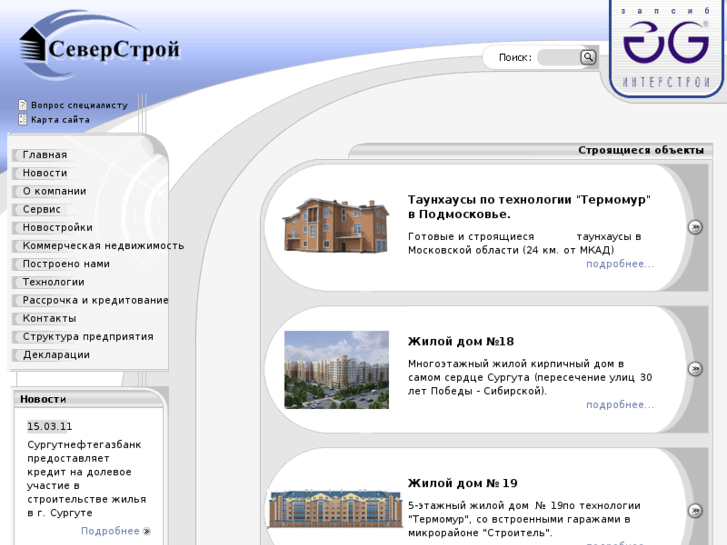Click the round arrow beside the Таунхаусы card
The height and width of the screenshot is (545, 727).
(695, 227)
